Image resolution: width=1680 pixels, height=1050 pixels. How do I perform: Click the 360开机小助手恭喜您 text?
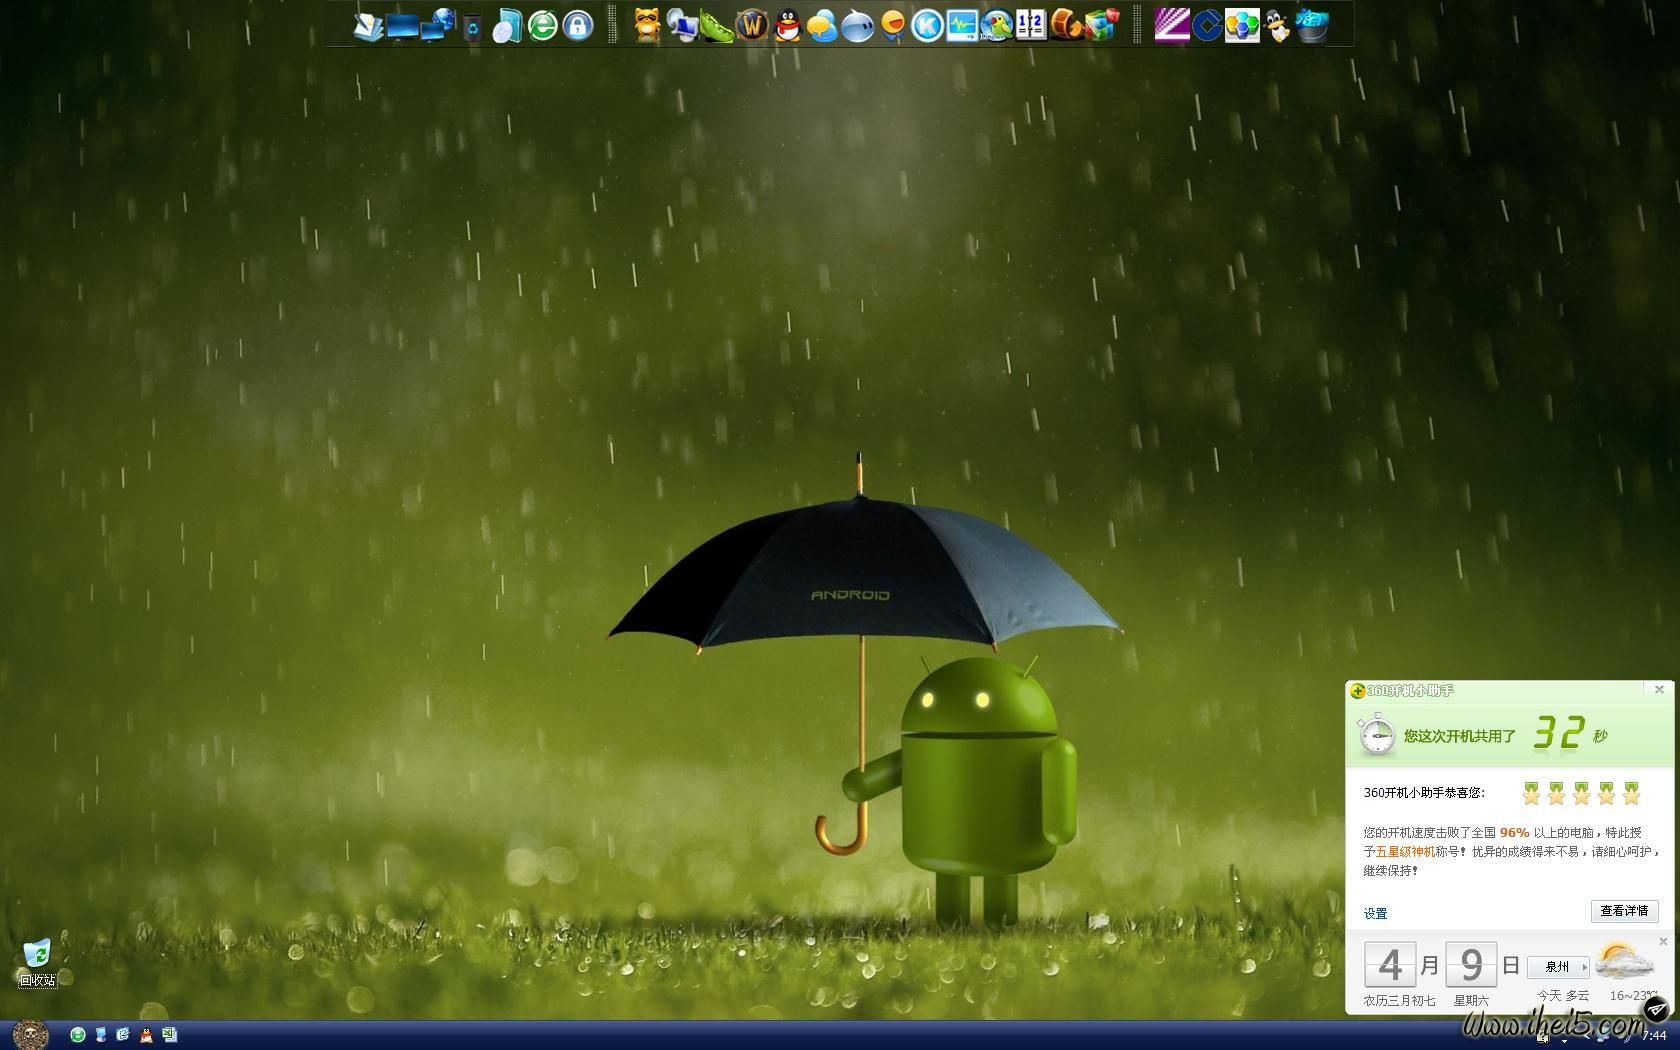pos(1424,793)
